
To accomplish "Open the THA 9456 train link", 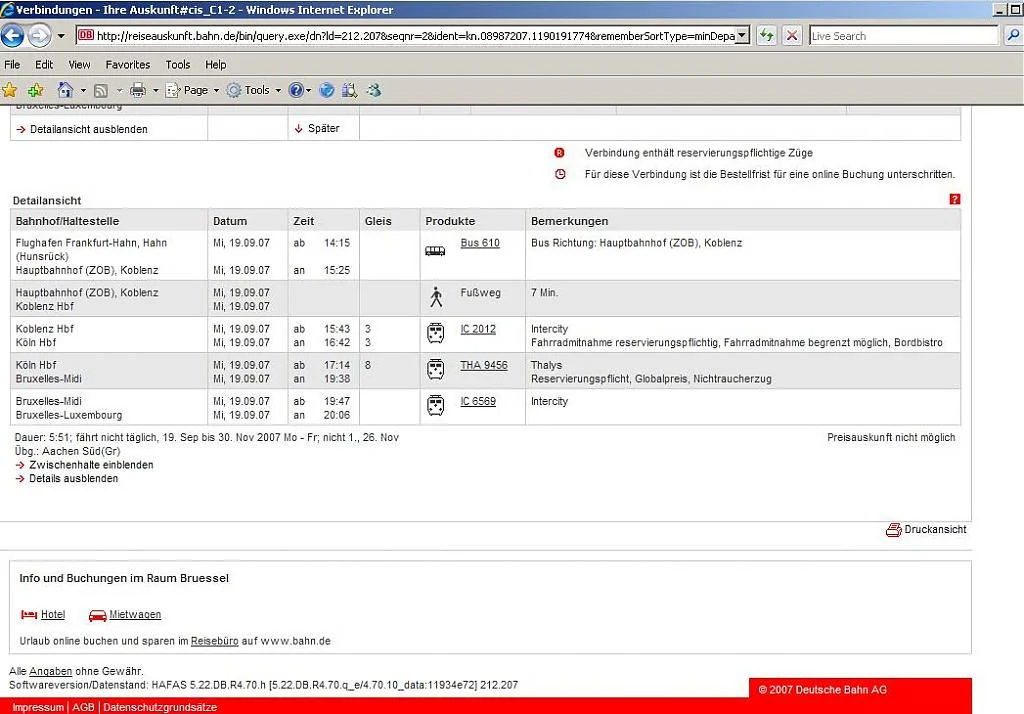I will 483,366.
